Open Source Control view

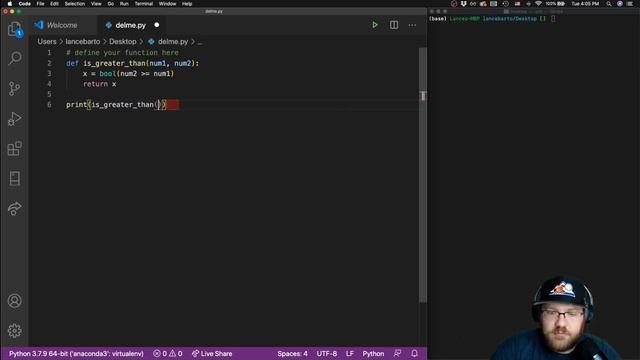[15, 88]
